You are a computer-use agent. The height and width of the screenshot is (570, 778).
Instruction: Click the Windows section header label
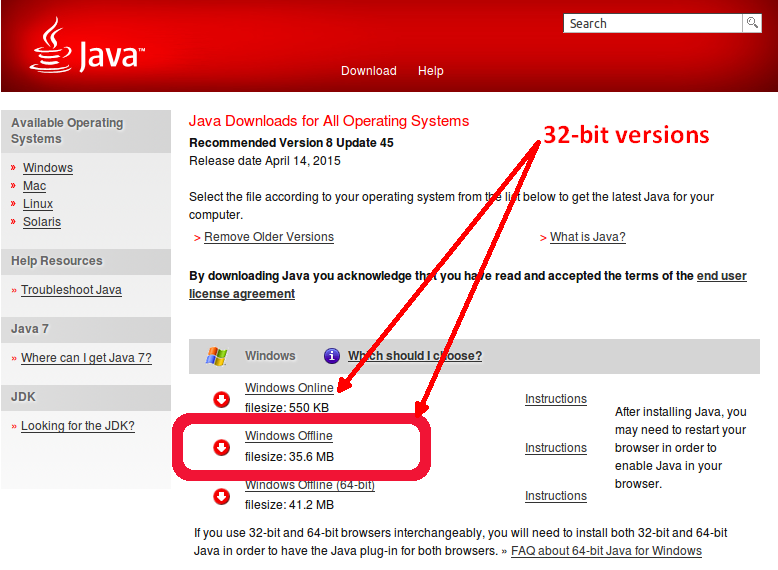pyautogui.click(x=270, y=356)
